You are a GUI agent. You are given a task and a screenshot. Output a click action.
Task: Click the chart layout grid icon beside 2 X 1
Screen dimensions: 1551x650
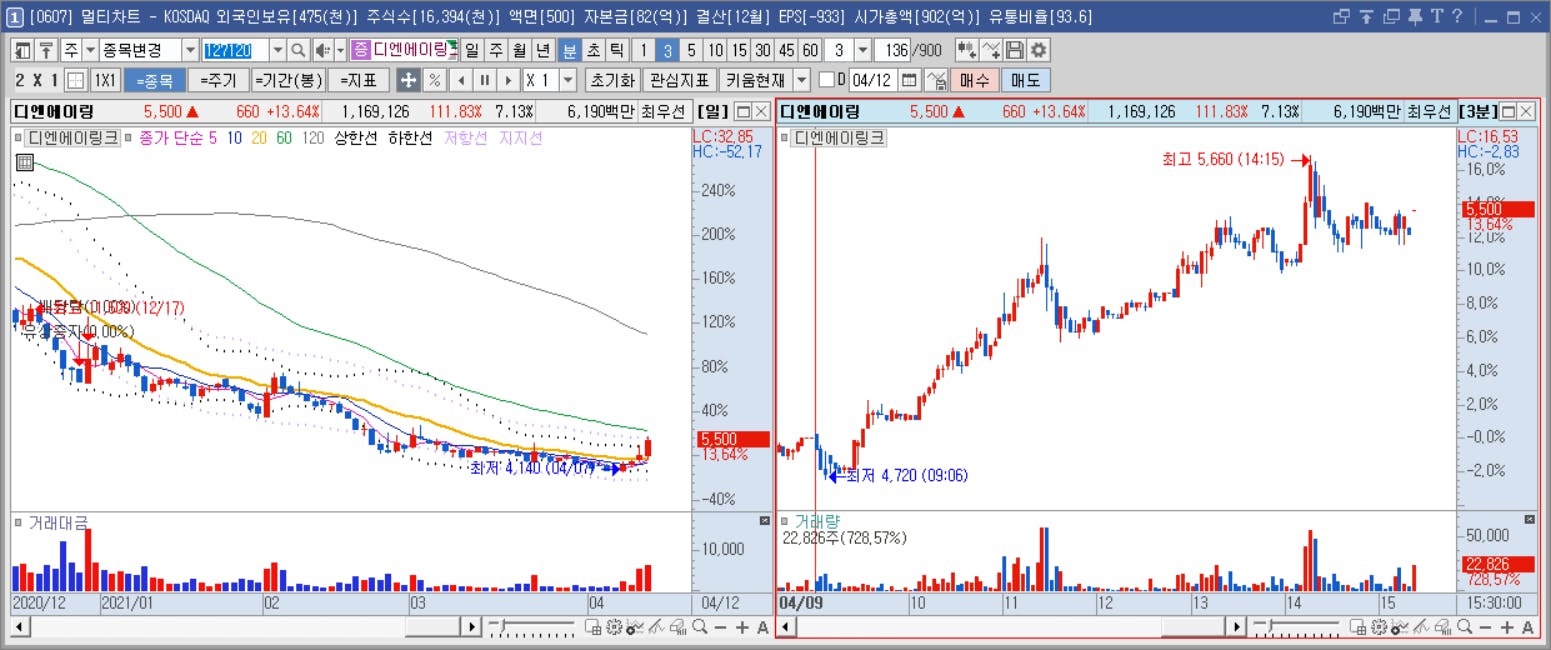pyautogui.click(x=76, y=81)
